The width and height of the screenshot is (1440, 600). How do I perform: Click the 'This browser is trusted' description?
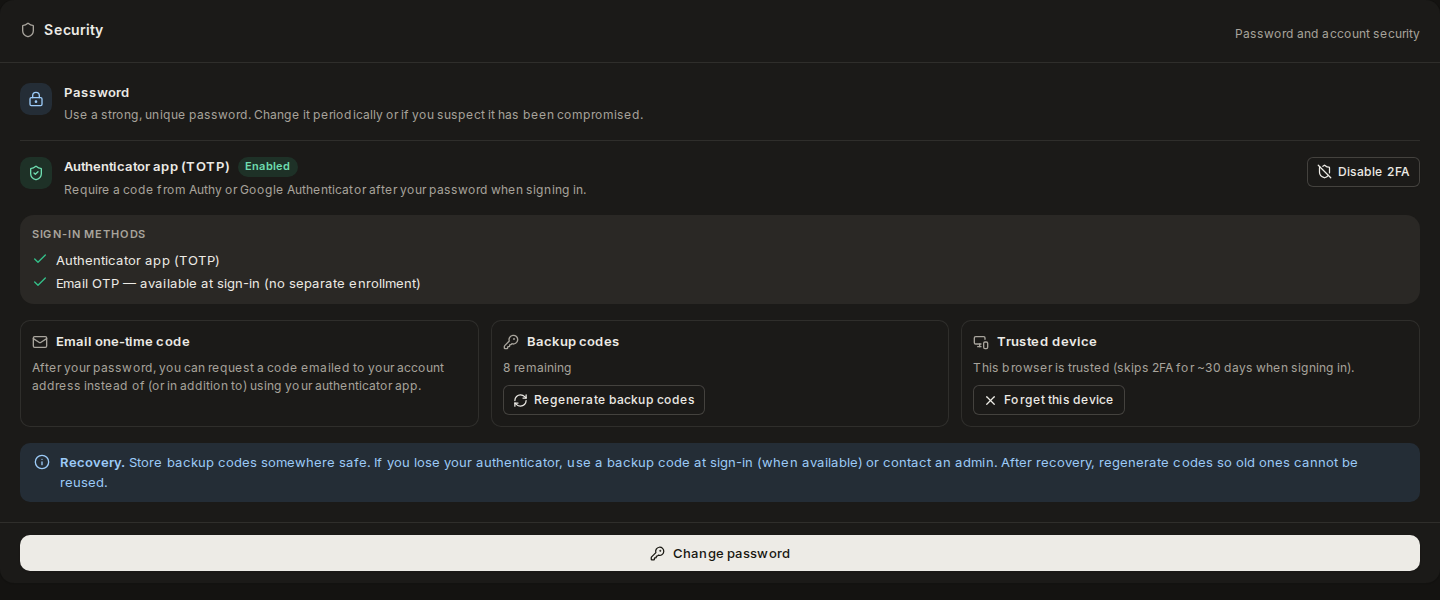1164,368
